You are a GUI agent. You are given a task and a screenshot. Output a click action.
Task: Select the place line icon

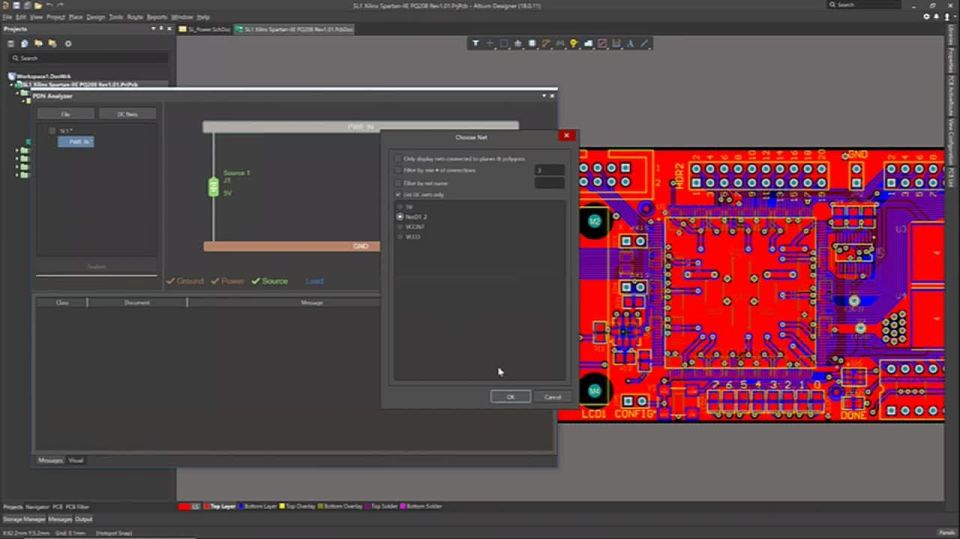pyautogui.click(x=645, y=43)
